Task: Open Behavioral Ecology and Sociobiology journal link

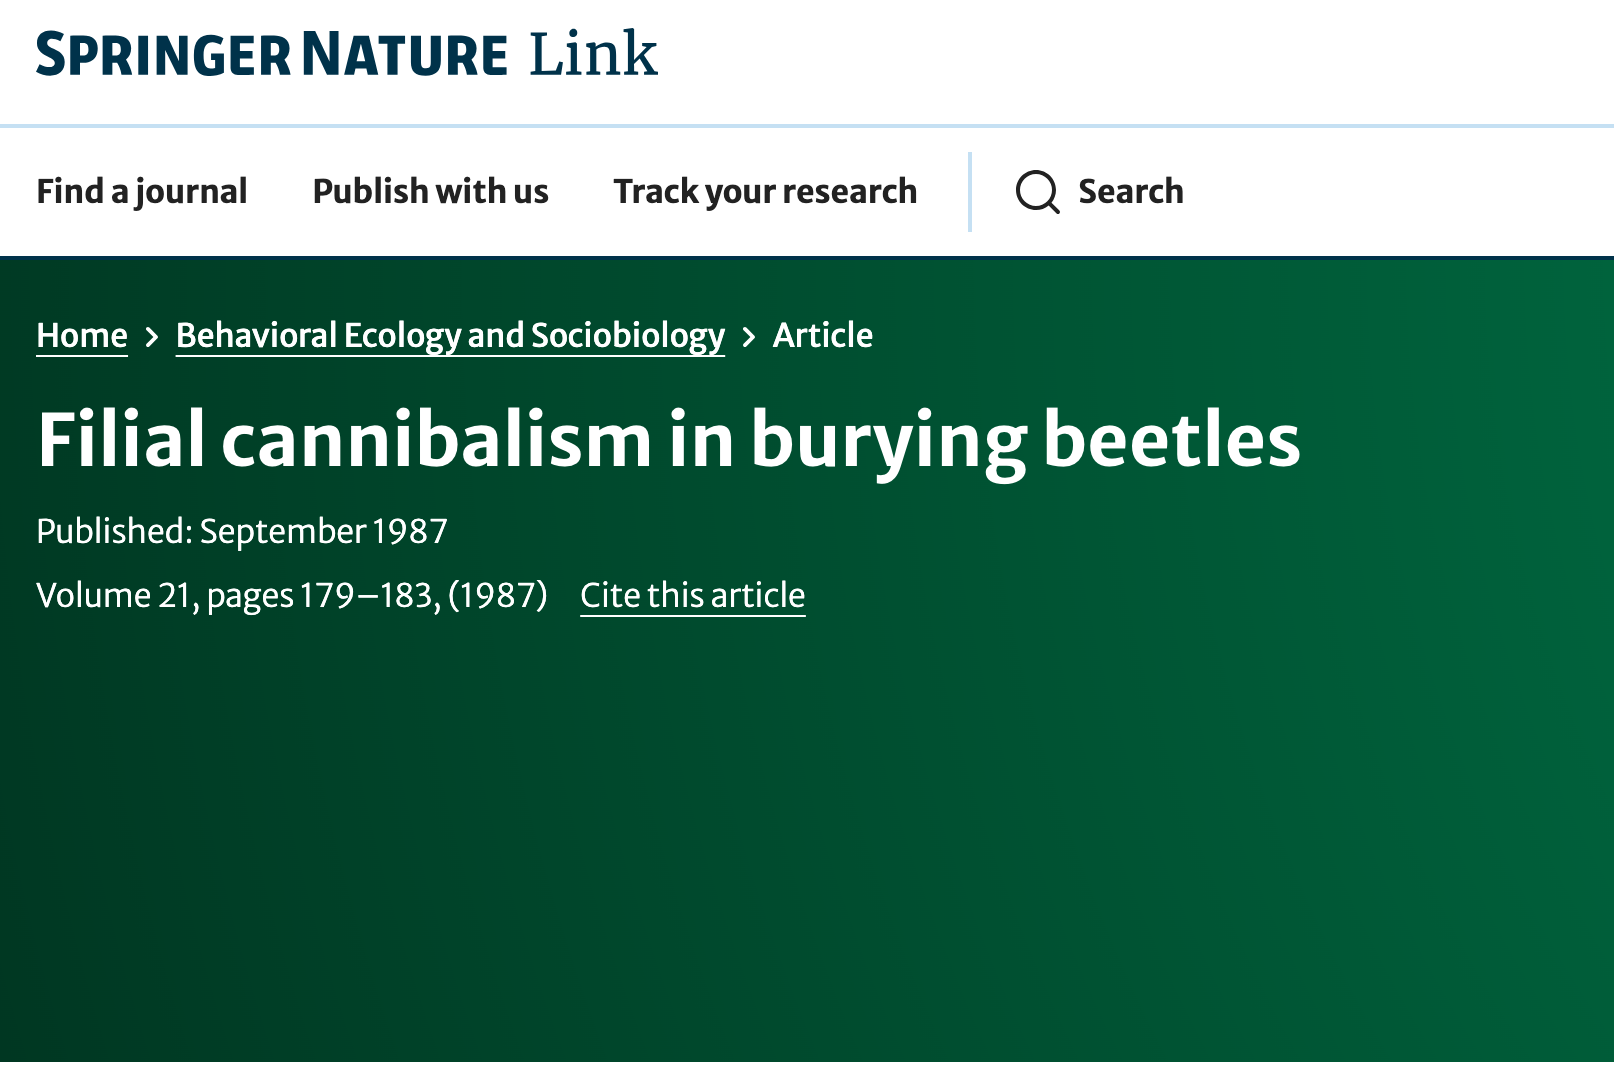Action: [x=450, y=336]
